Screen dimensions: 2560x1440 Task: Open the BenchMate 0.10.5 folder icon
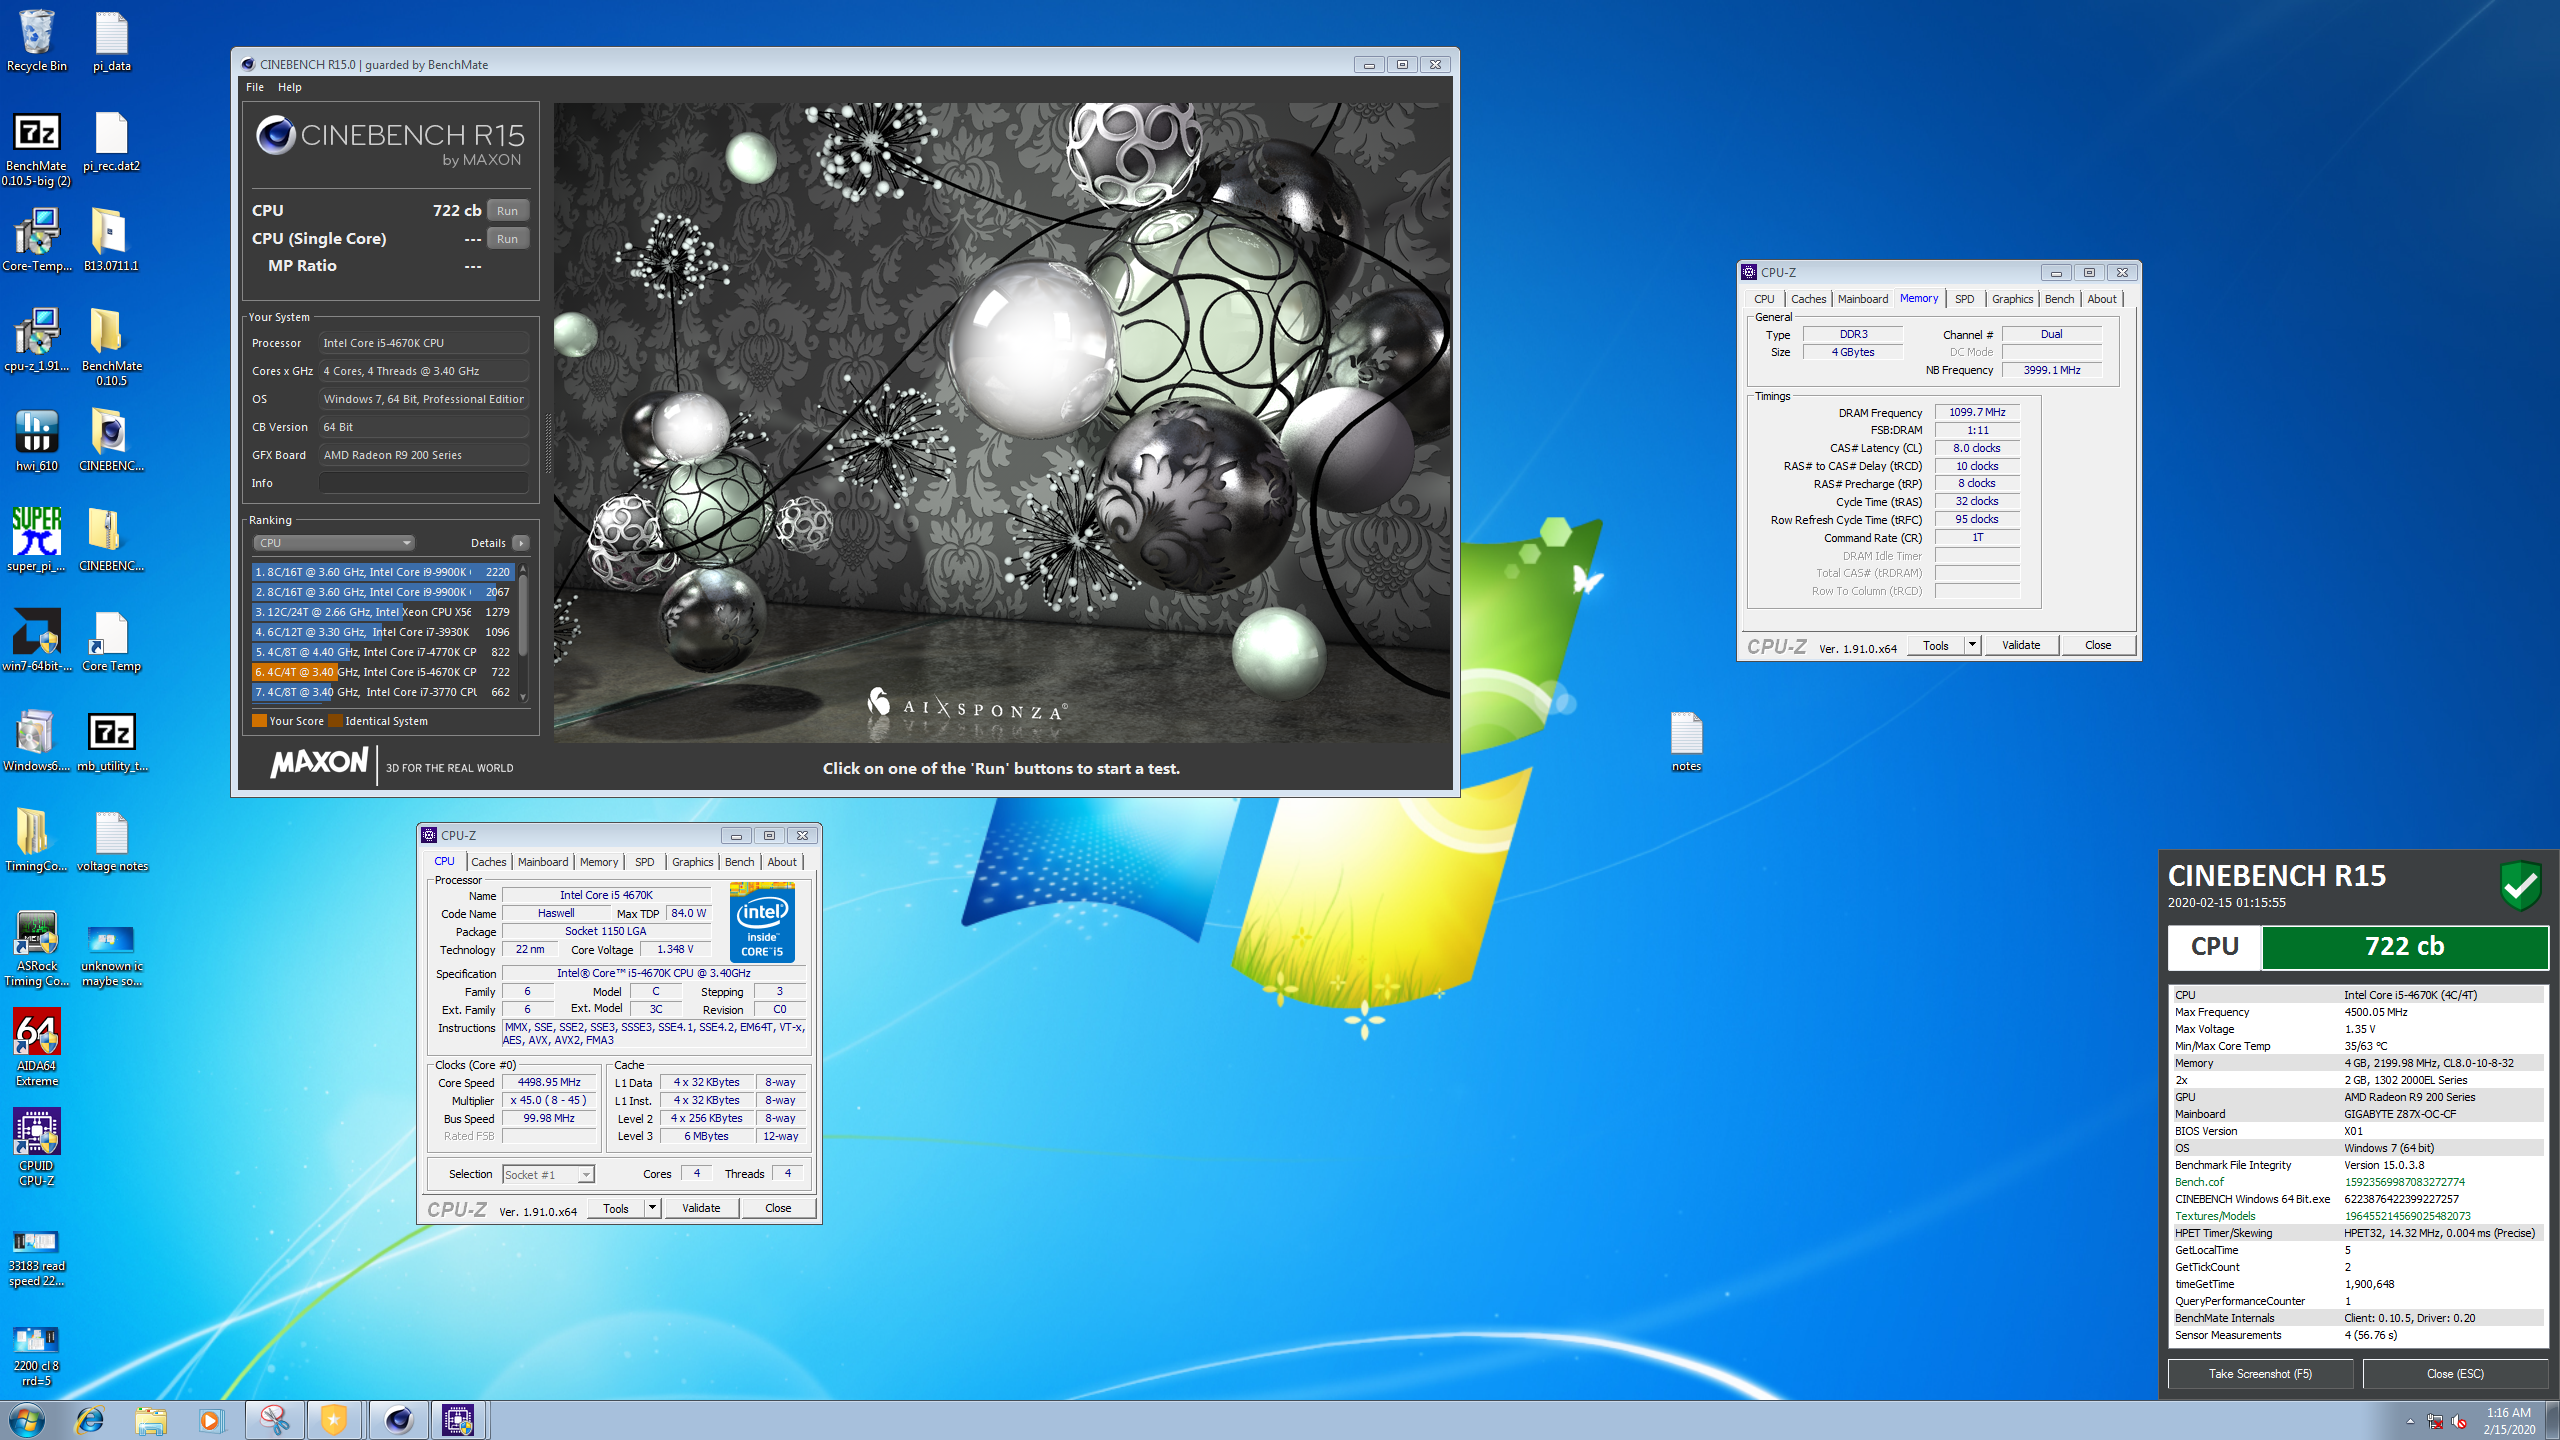point(112,348)
